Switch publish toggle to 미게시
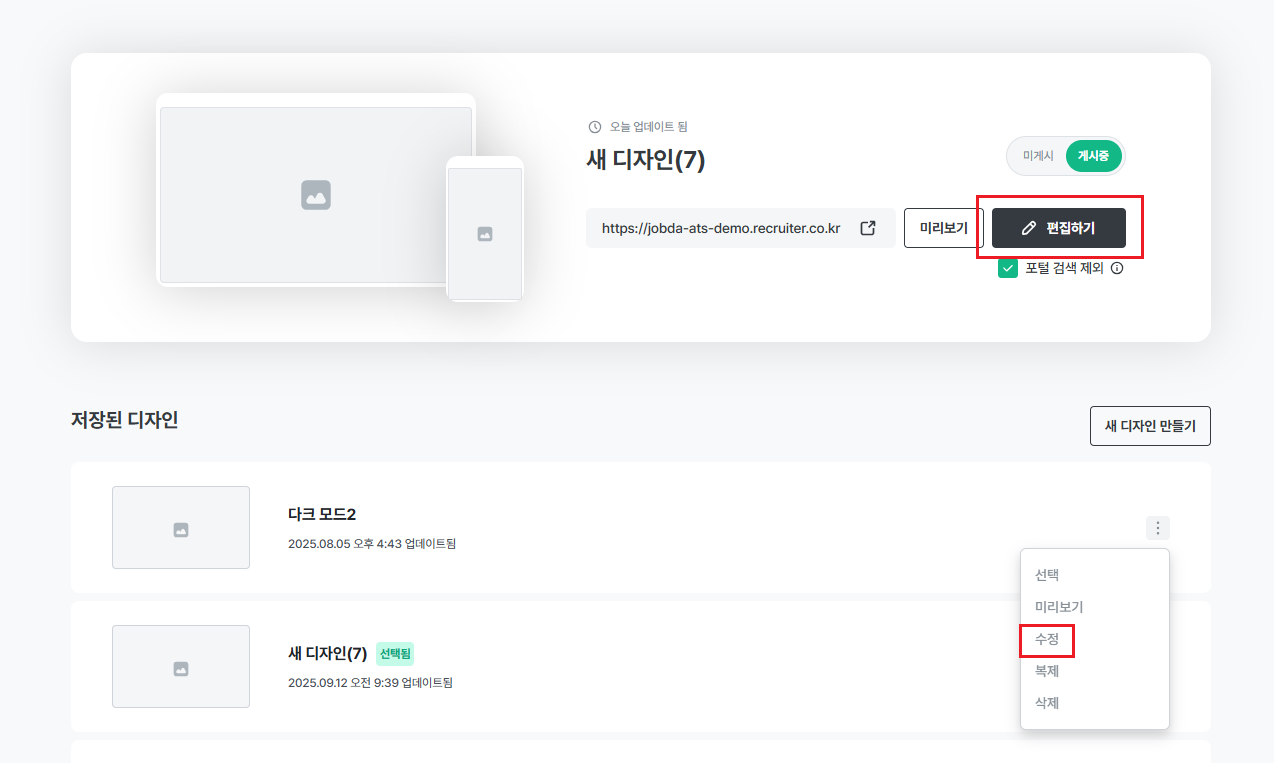The image size is (1274, 763). click(x=1038, y=156)
